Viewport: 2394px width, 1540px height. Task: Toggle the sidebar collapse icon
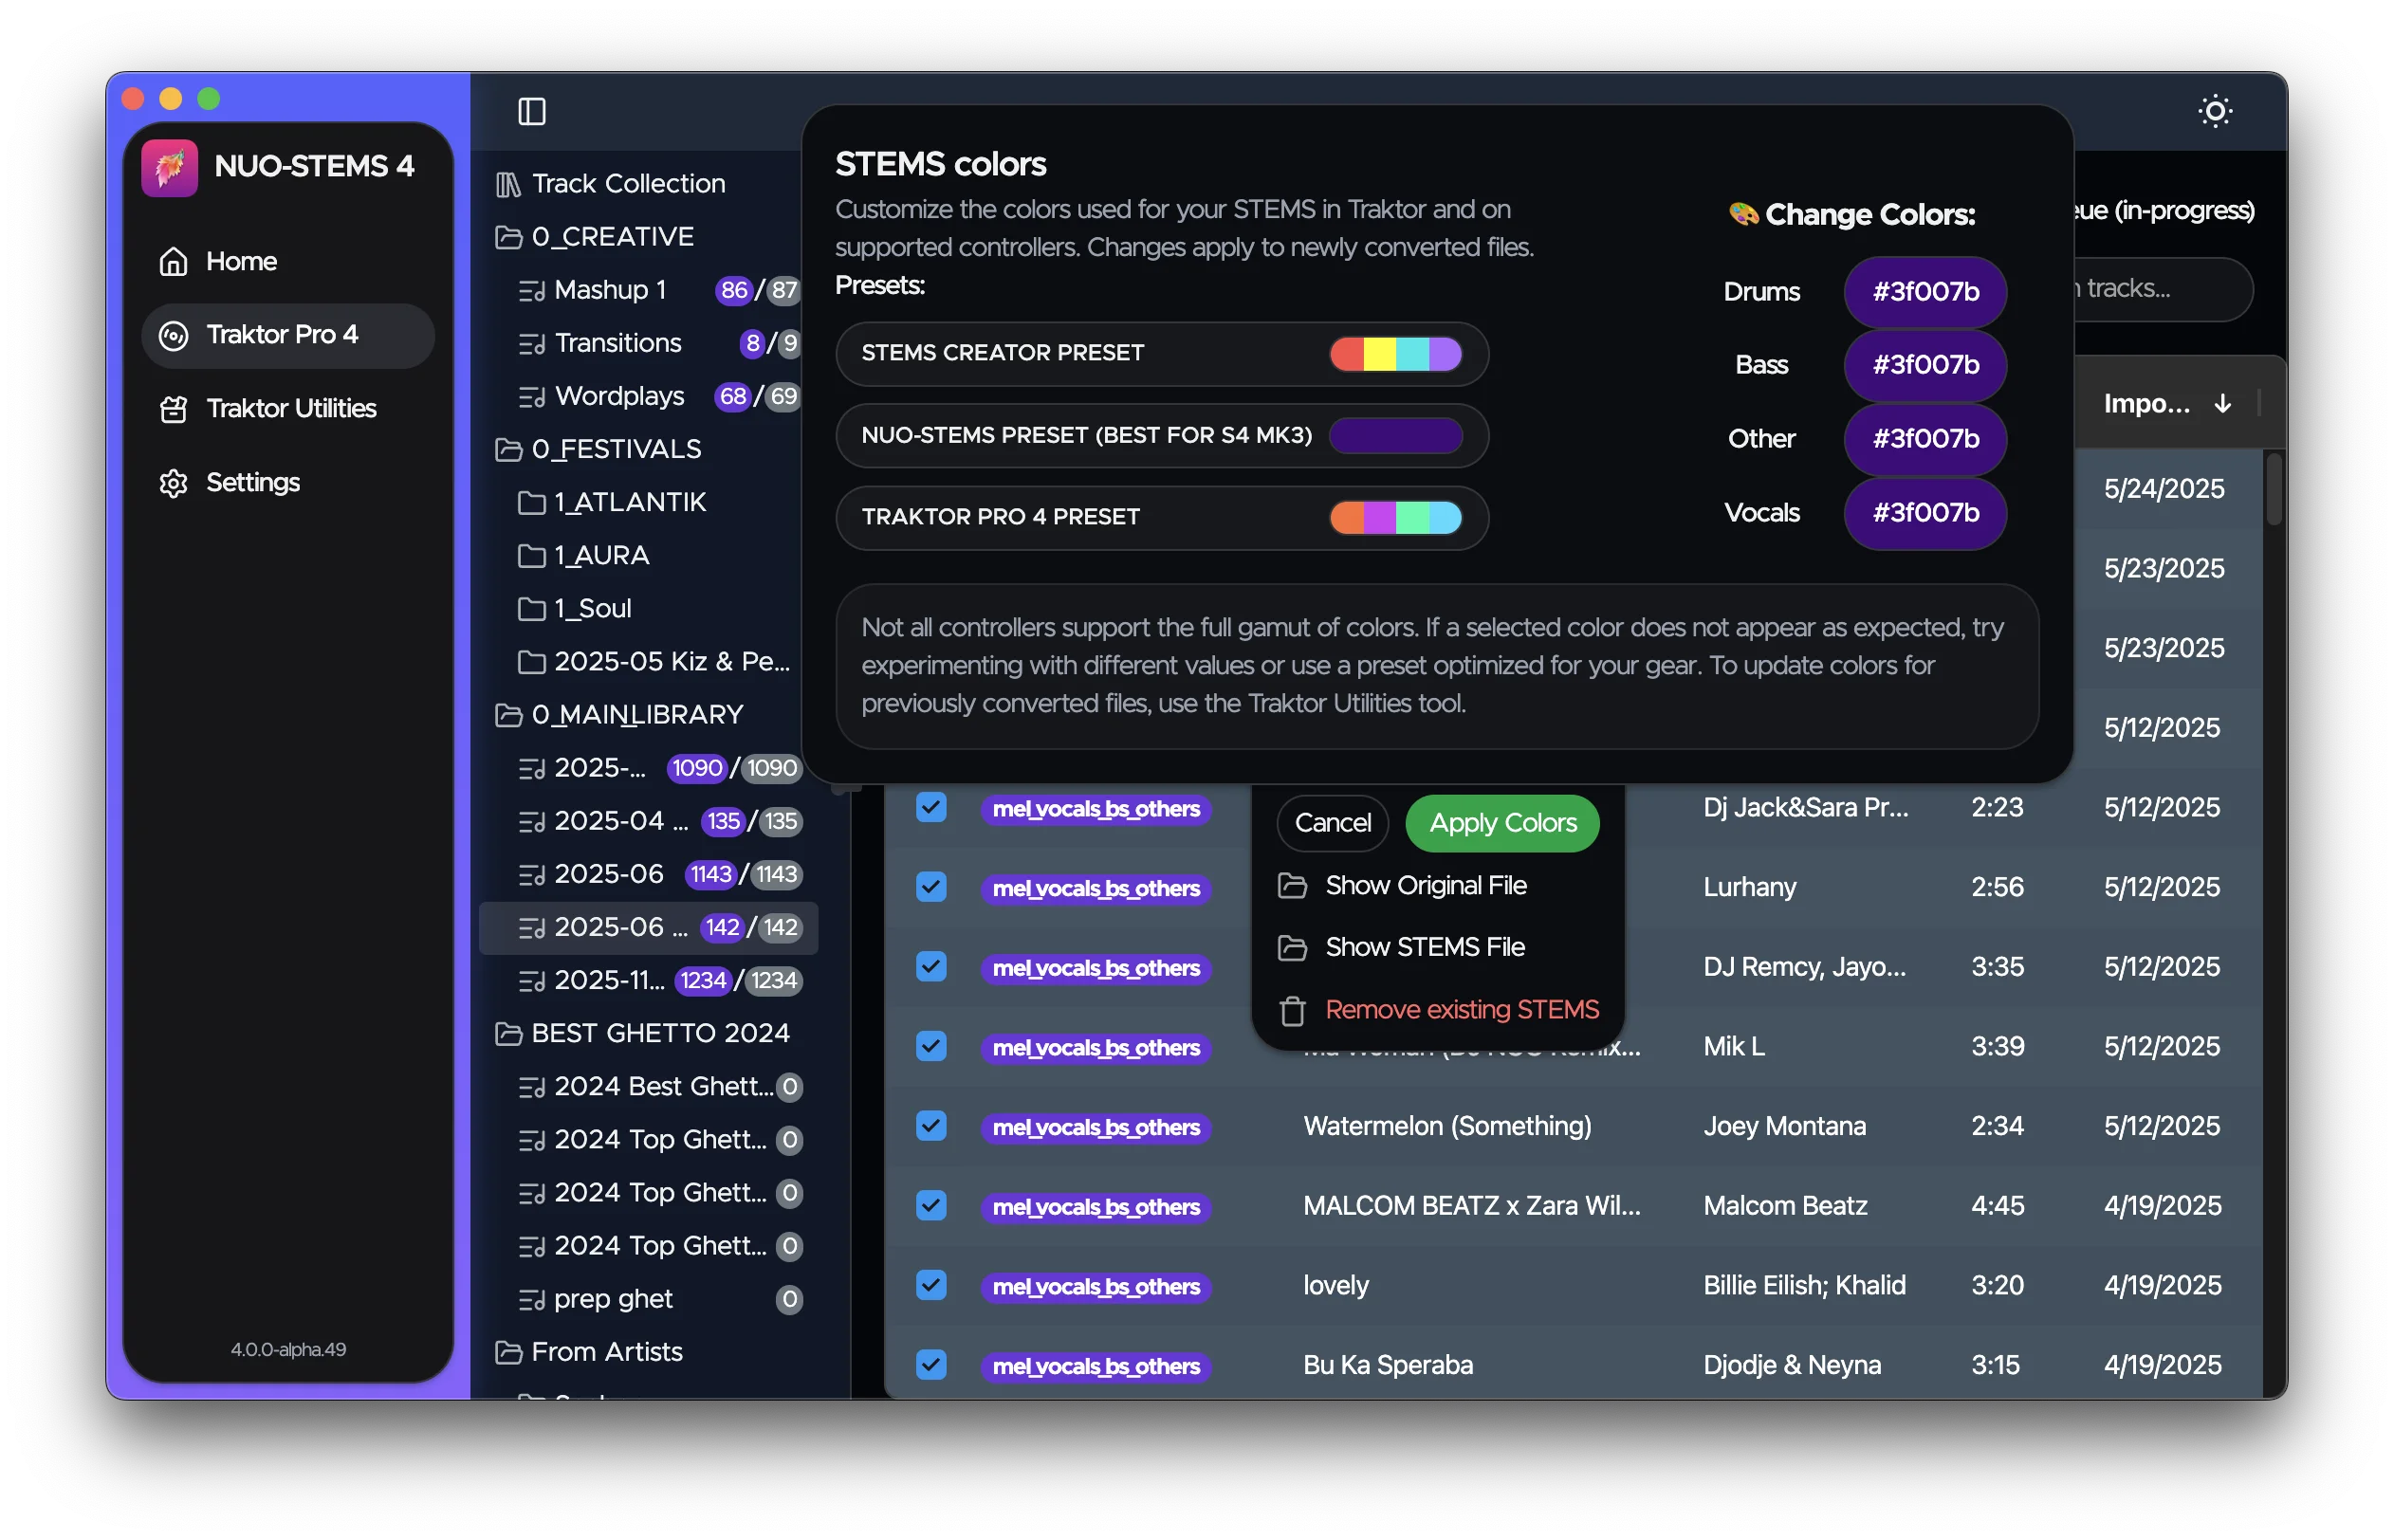pos(531,112)
